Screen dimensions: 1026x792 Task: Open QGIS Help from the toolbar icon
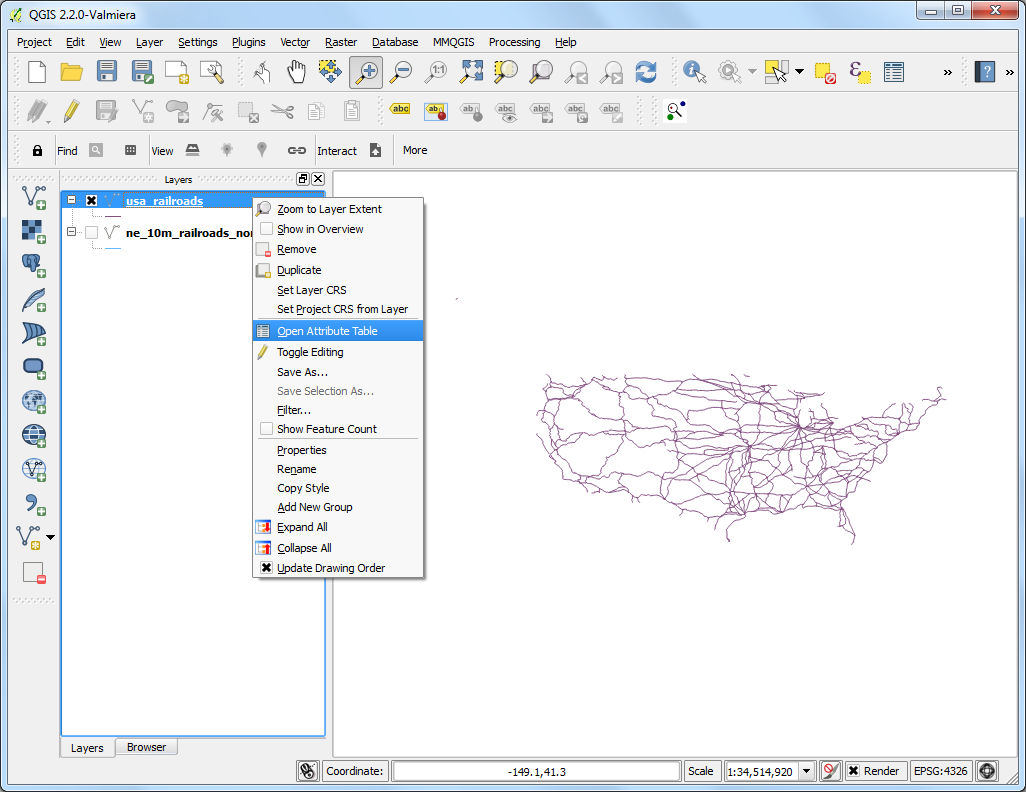tap(985, 72)
